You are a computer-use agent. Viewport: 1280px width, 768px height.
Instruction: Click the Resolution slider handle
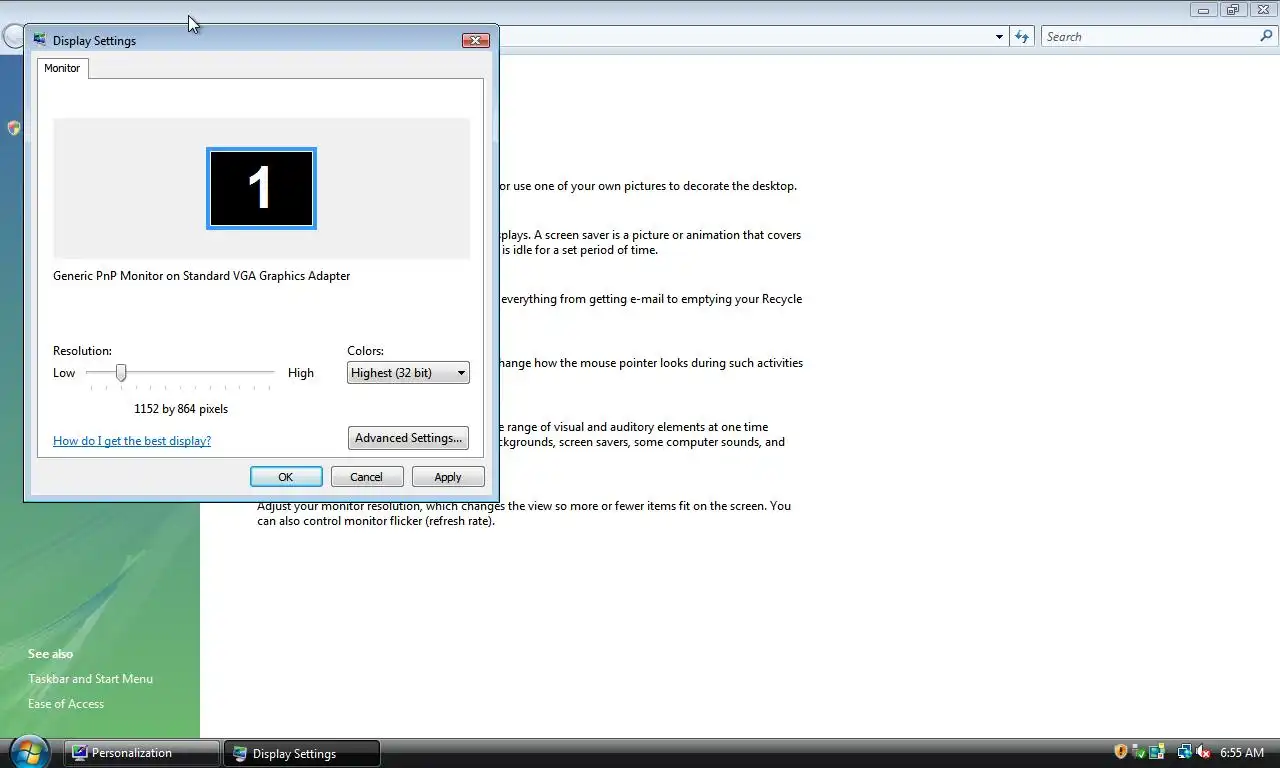(x=121, y=372)
